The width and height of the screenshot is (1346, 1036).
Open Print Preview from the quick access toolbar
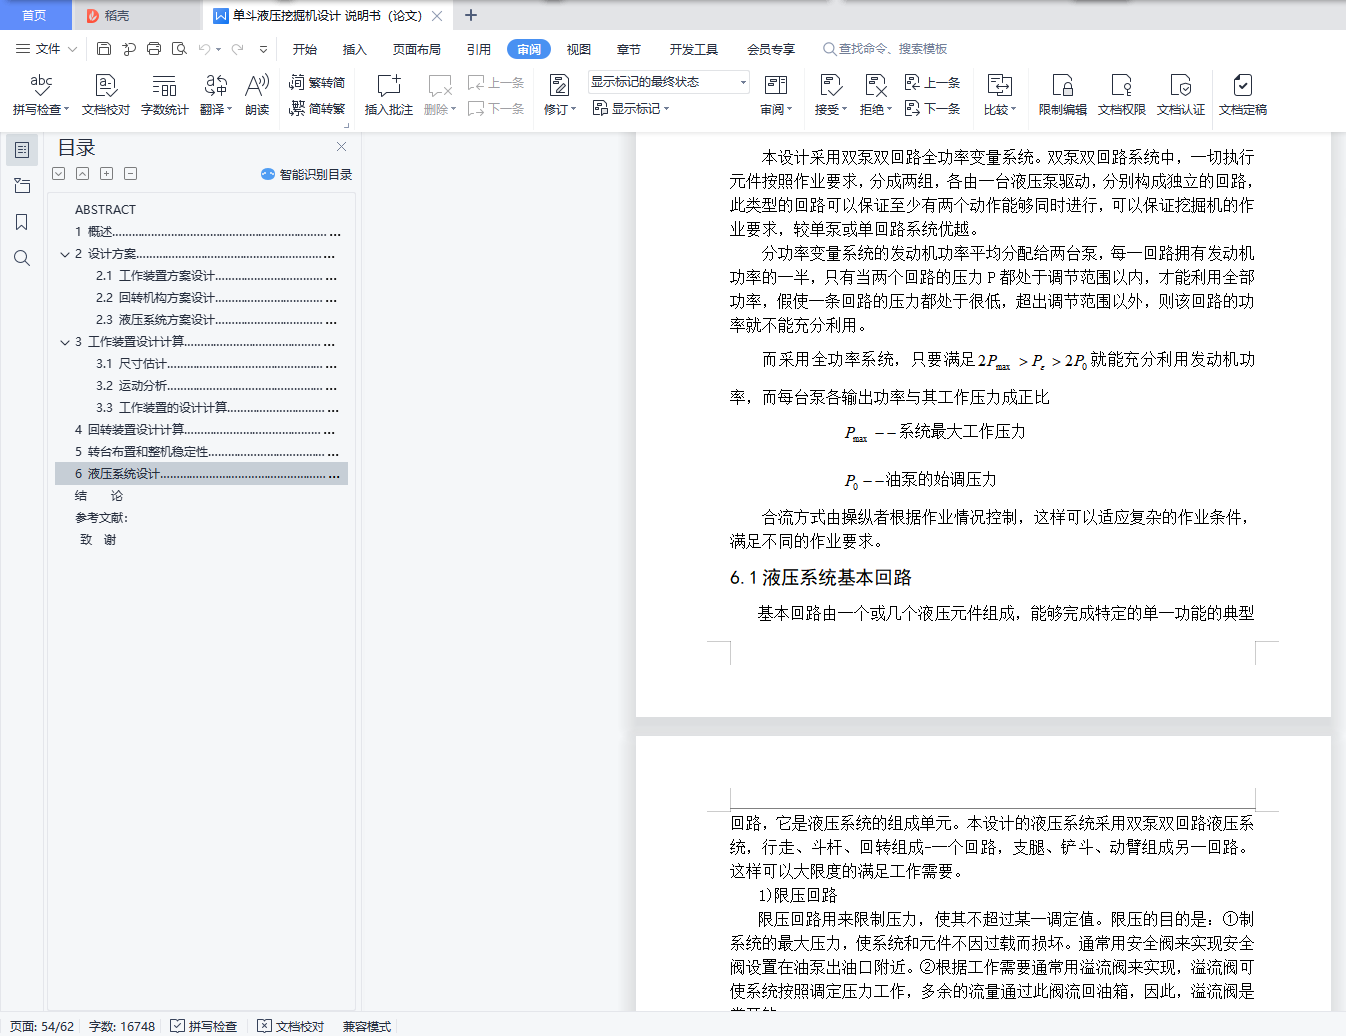click(179, 48)
